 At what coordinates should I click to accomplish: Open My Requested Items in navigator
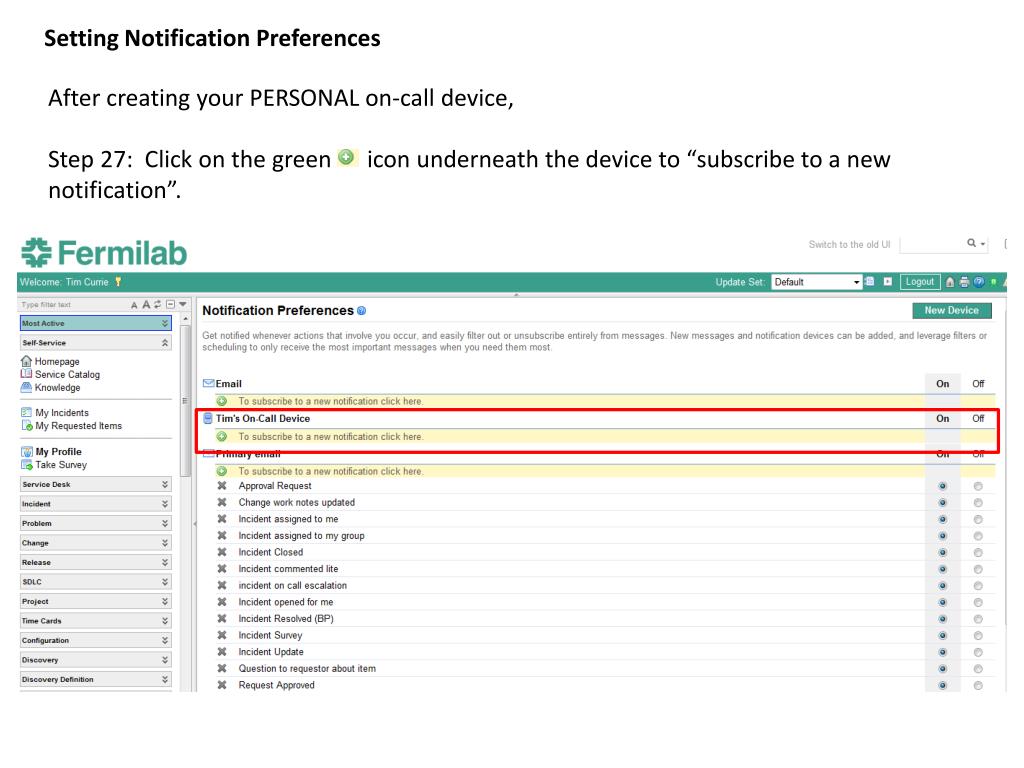tap(78, 426)
